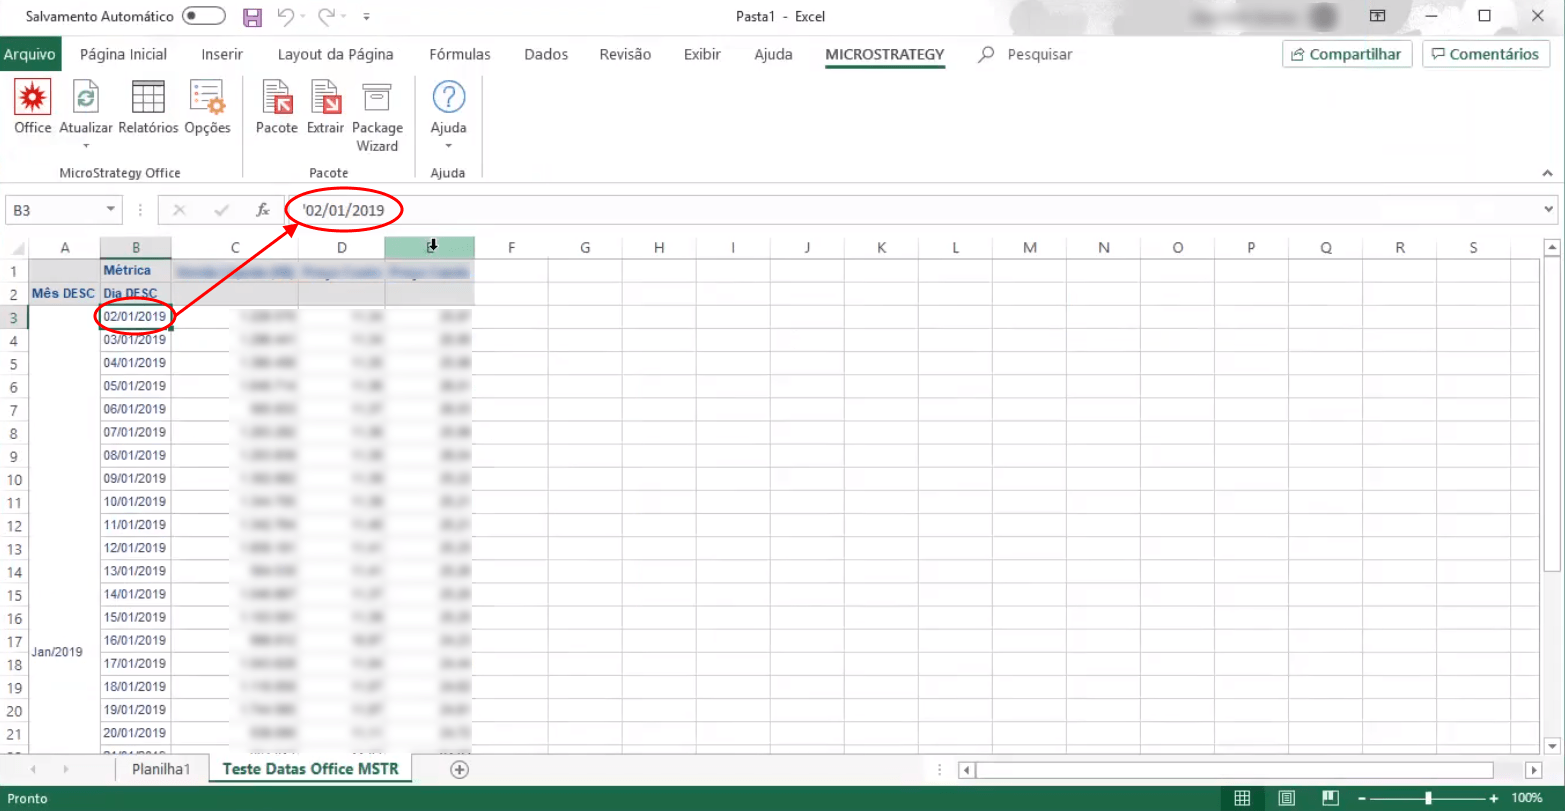Viewport: 1565px width, 811px height.
Task: Click the formula bar input field
Action: click(912, 210)
